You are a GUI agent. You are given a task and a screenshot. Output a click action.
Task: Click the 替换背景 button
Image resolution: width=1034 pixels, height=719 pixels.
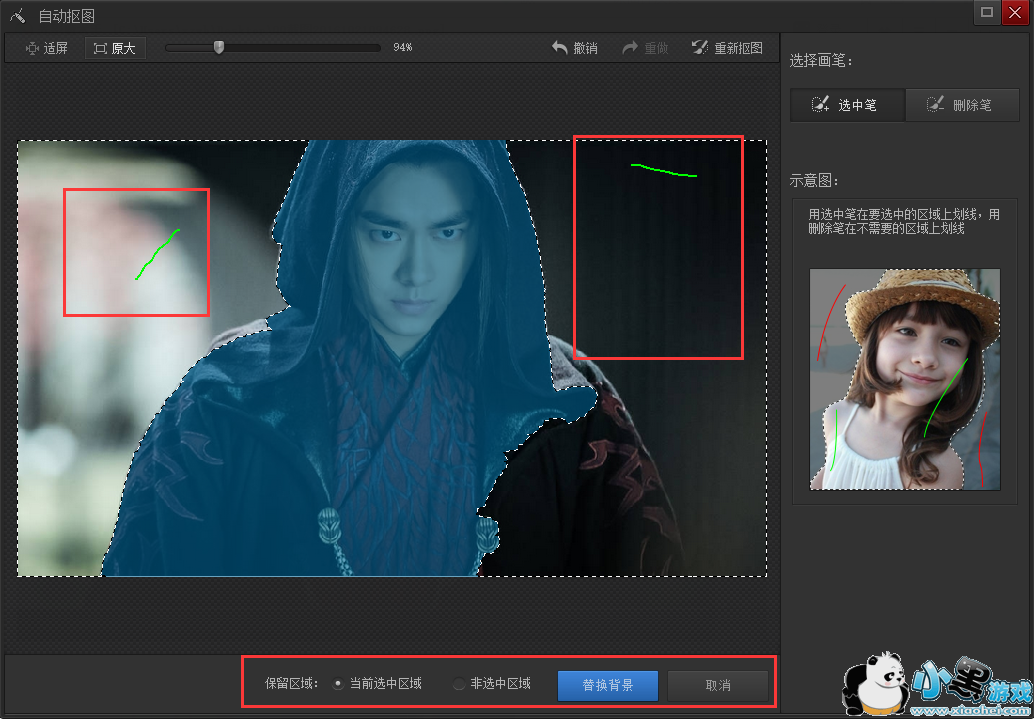(607, 685)
